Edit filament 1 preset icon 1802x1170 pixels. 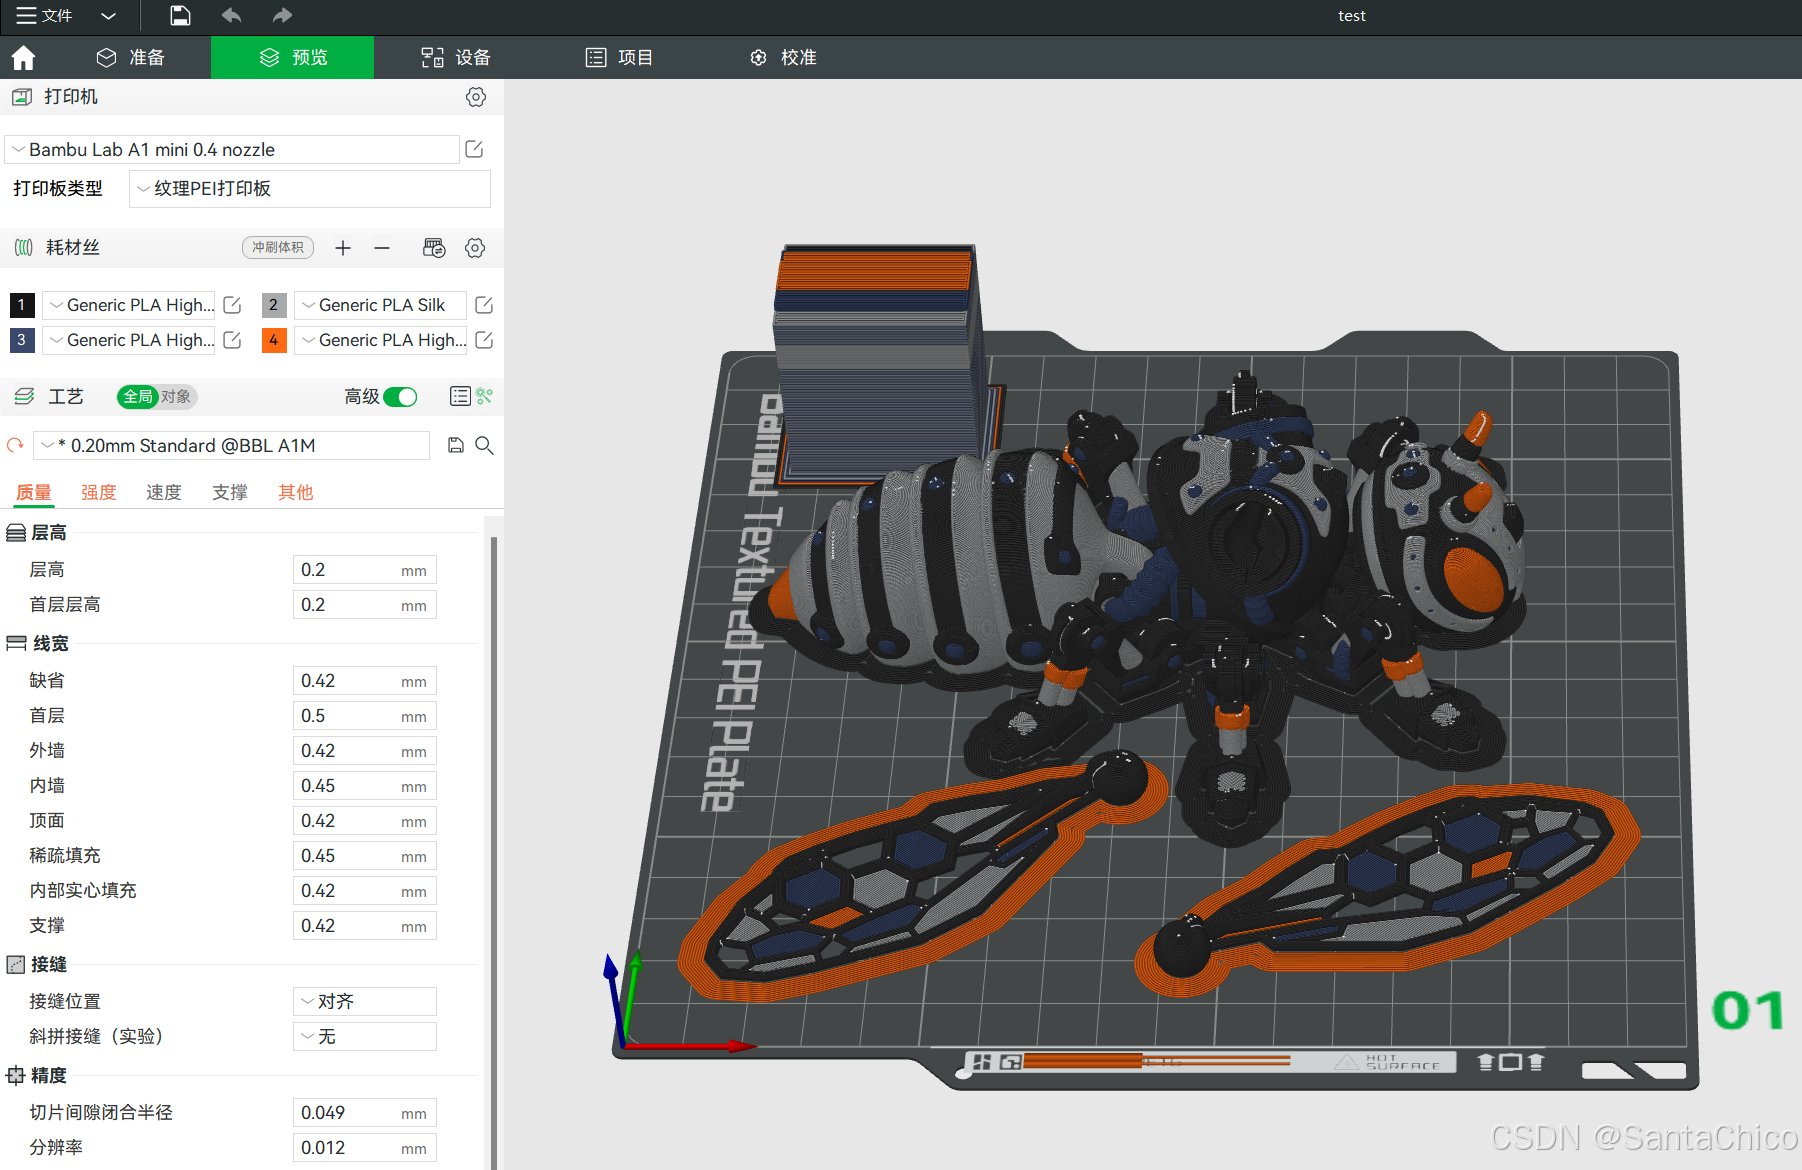pos(233,305)
